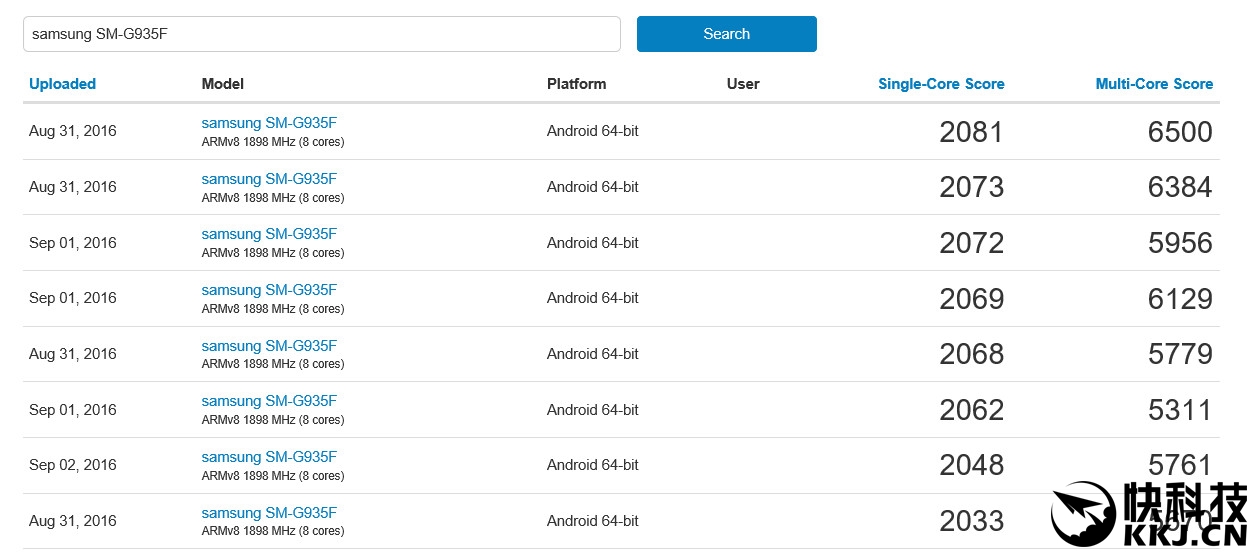The width and height of the screenshot is (1257, 557).
Task: Open the Samsung SM-G935F result scoring 2068
Action: 269,346
